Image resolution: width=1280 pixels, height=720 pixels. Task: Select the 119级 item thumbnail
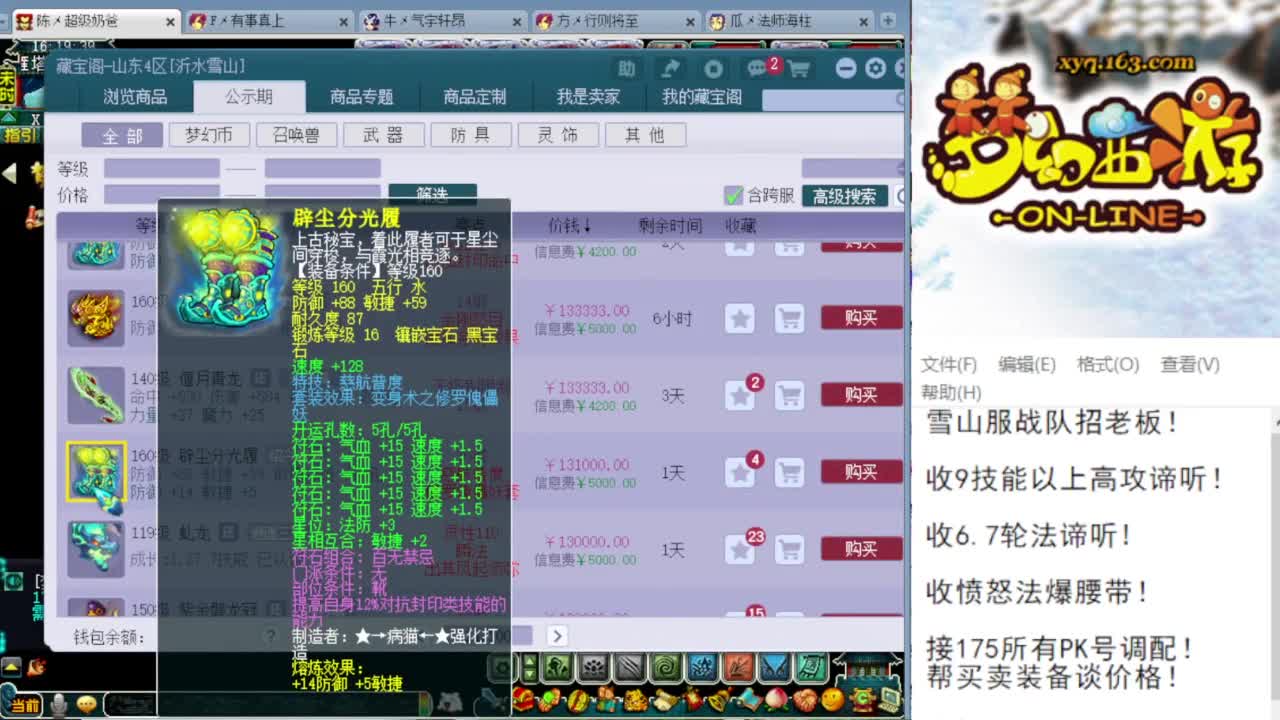(96, 549)
